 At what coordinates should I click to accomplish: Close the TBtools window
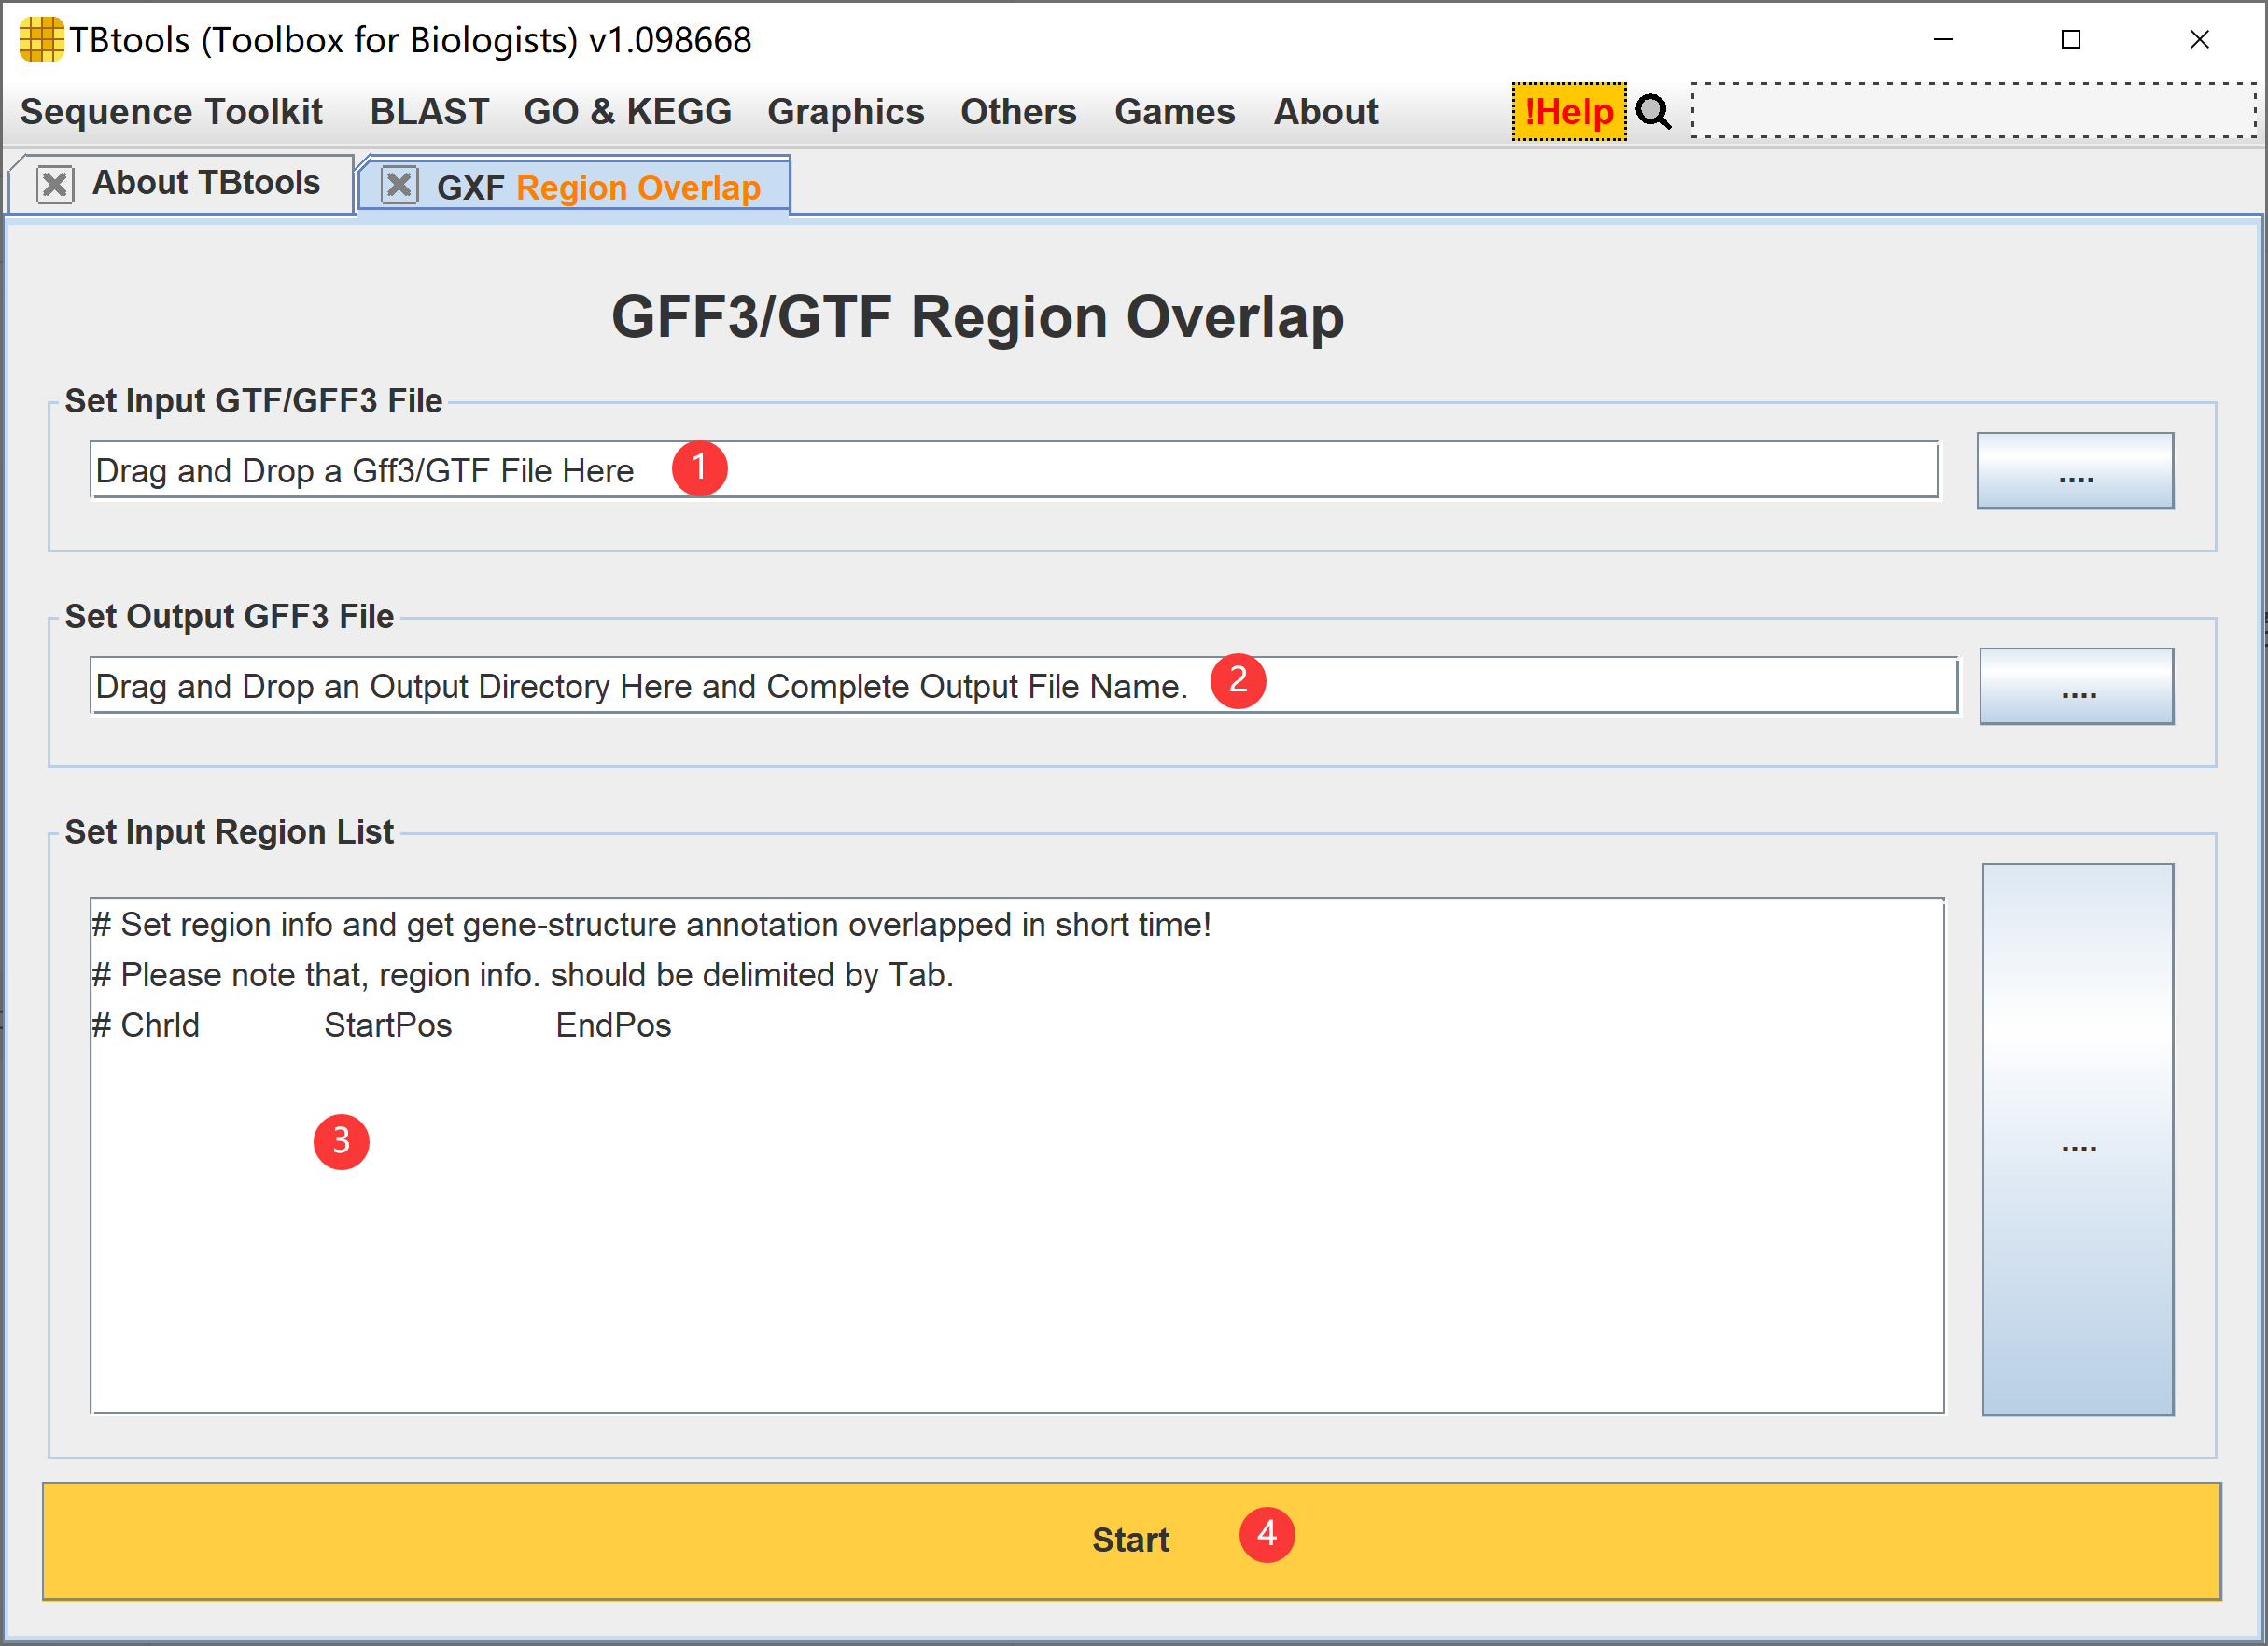pos(2199,40)
